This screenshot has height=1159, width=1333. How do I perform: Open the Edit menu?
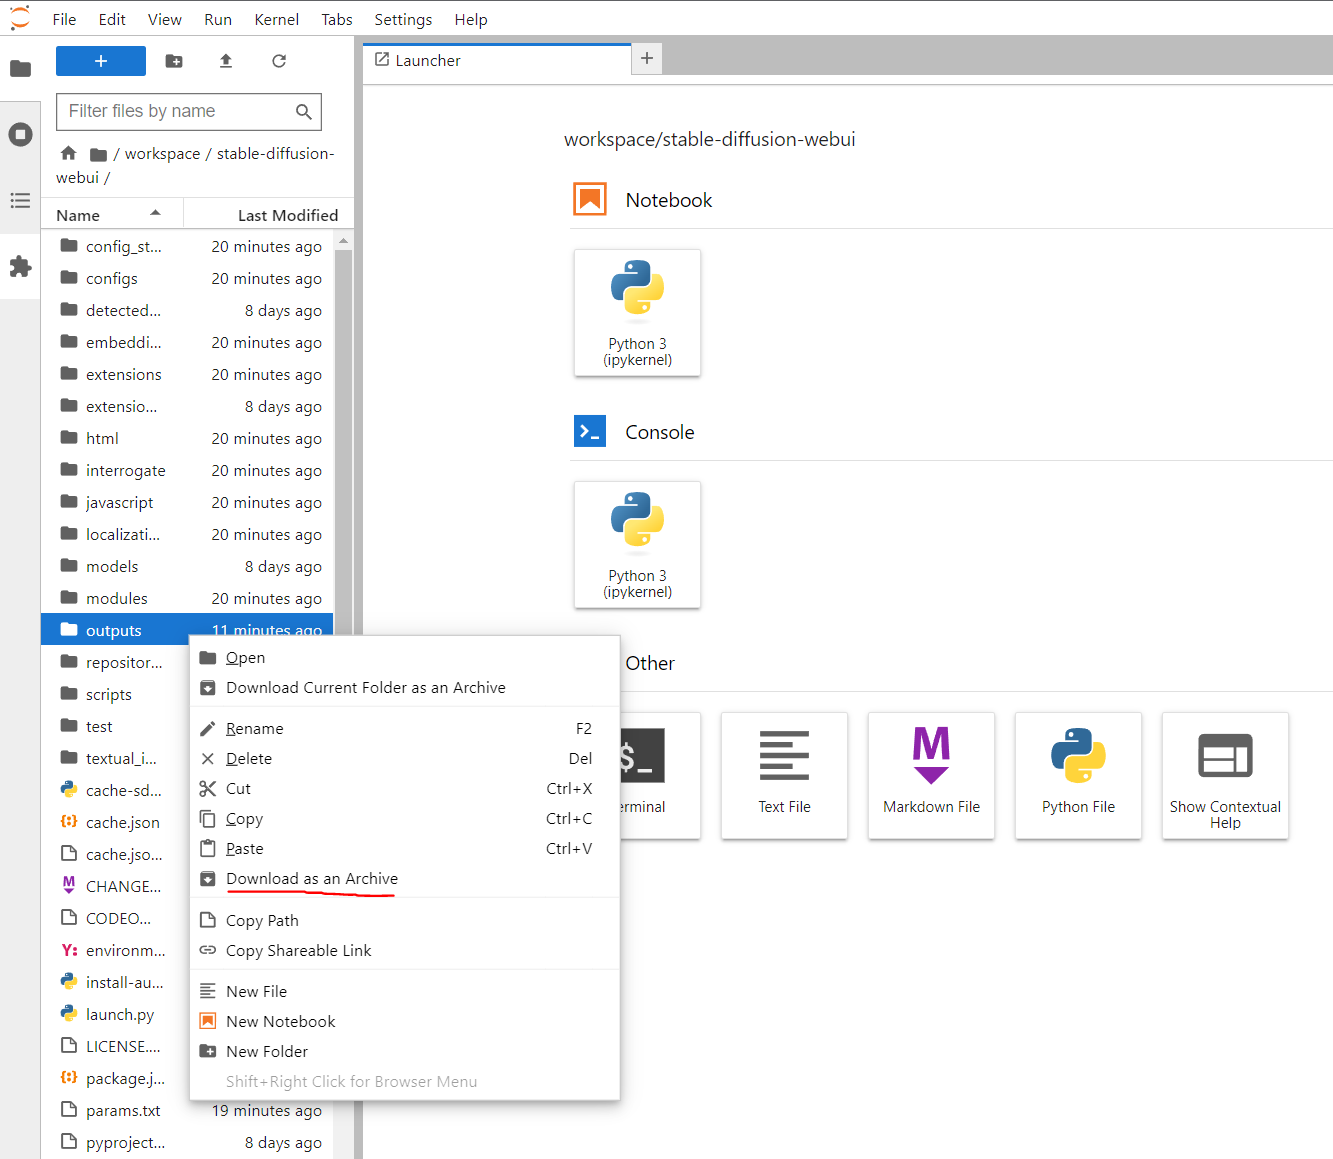point(112,19)
